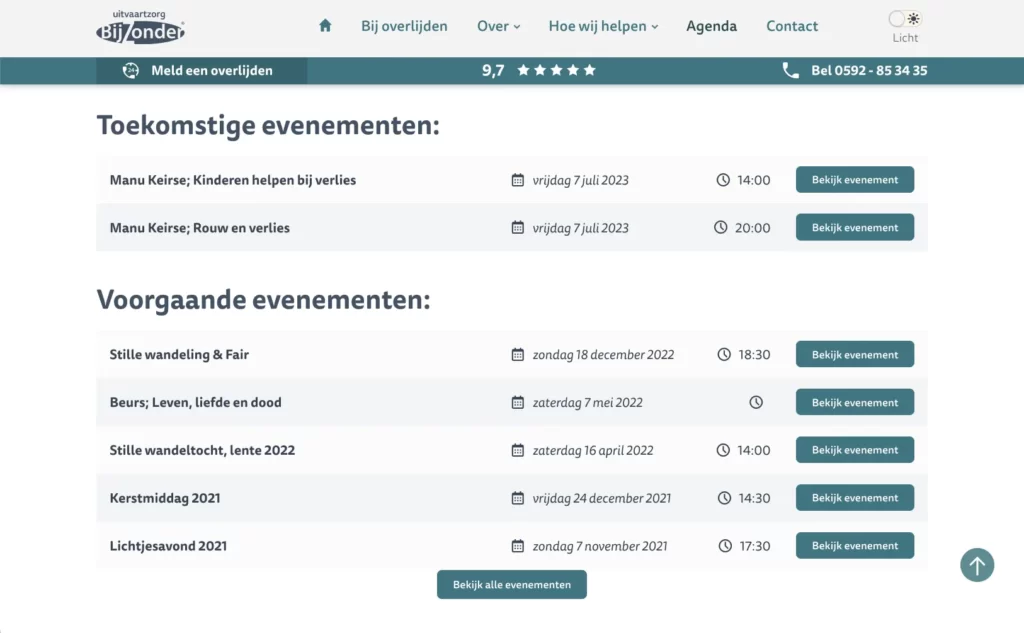Viewport: 1024px width, 633px height.
Task: View event Kerstmiddag 2021
Action: 855,498
